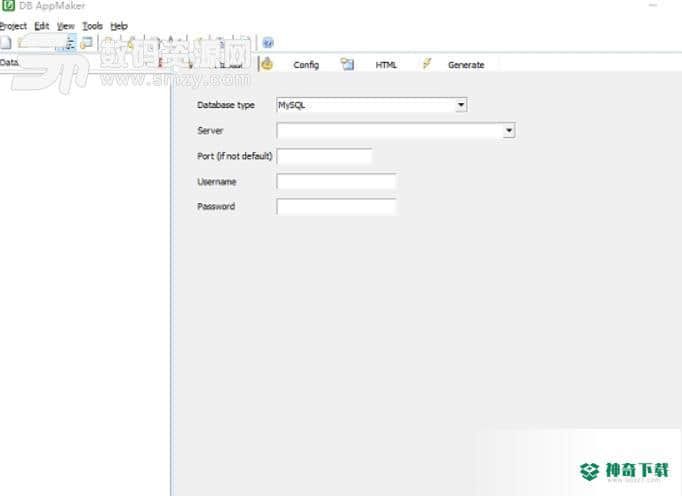Screen dimensions: 682x496
Task: Click the DB AppMaker title bar icon
Action: click(8, 5)
